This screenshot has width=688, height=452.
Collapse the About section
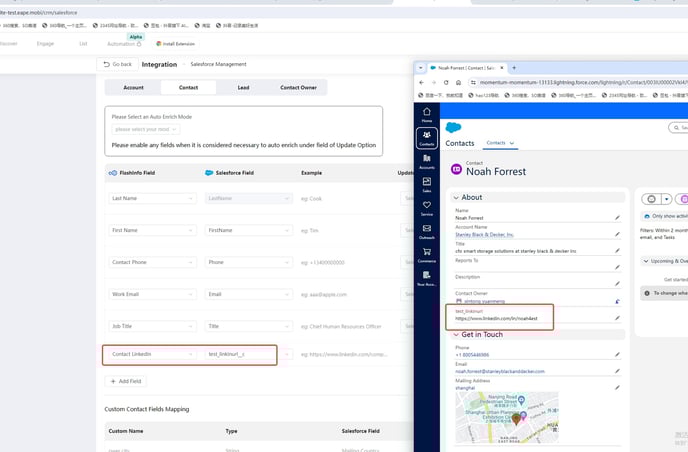(x=456, y=197)
